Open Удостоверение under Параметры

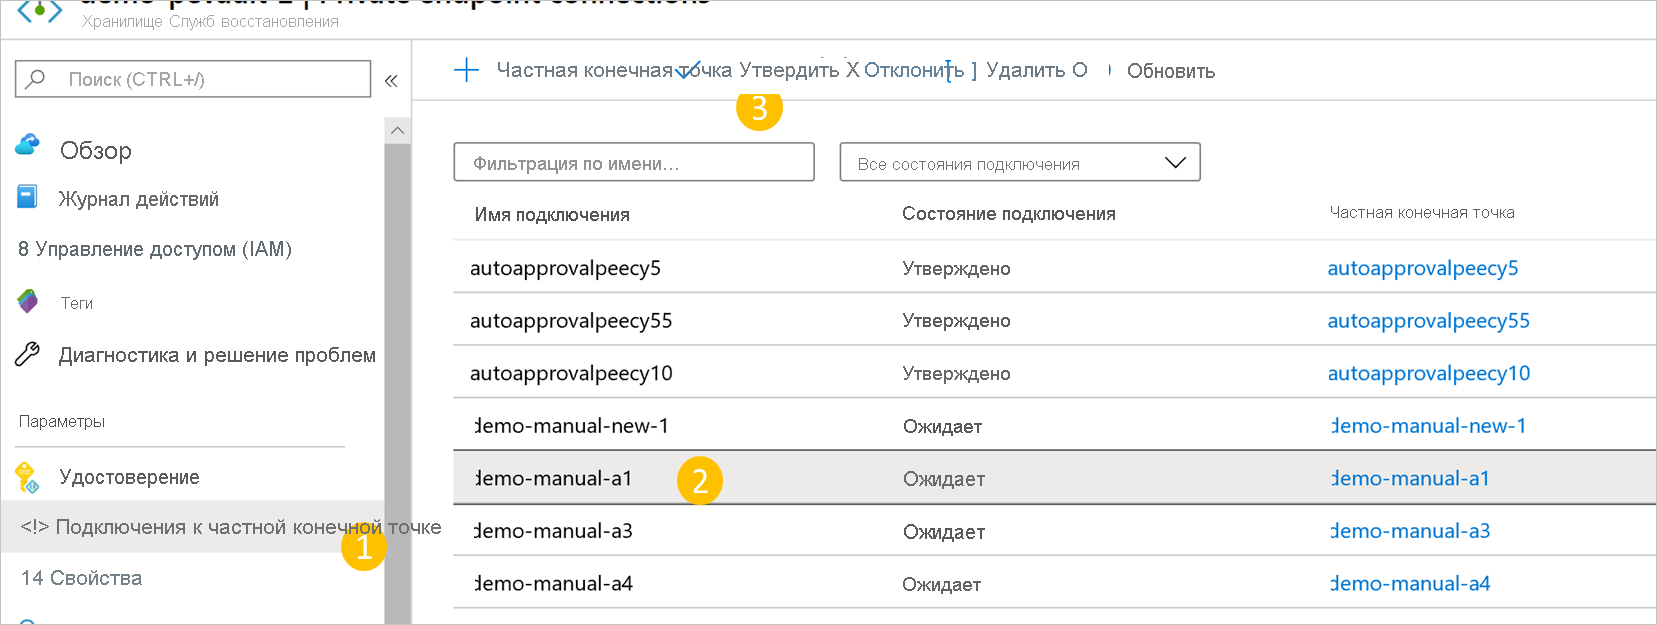pos(129,477)
